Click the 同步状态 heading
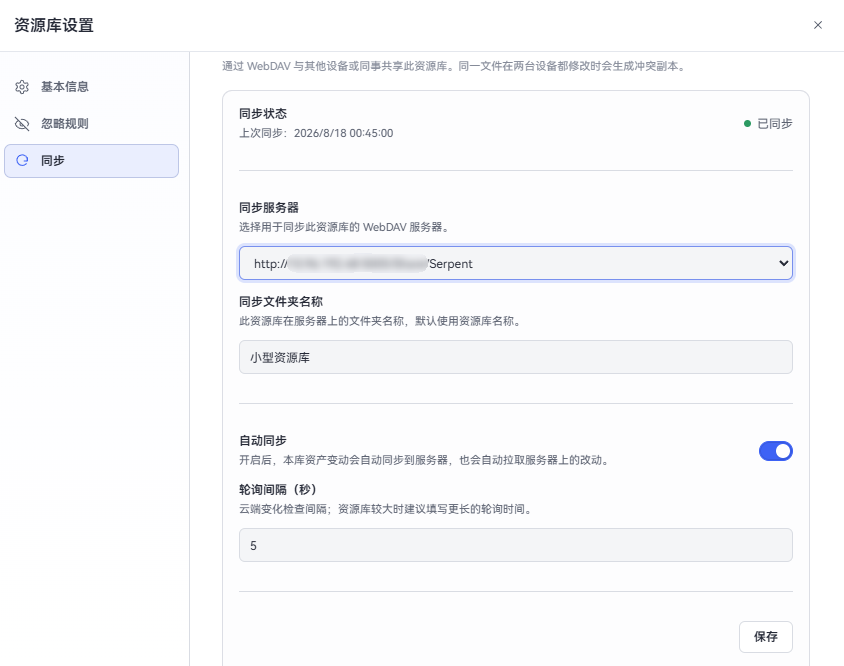This screenshot has width=844, height=666. click(x=263, y=114)
